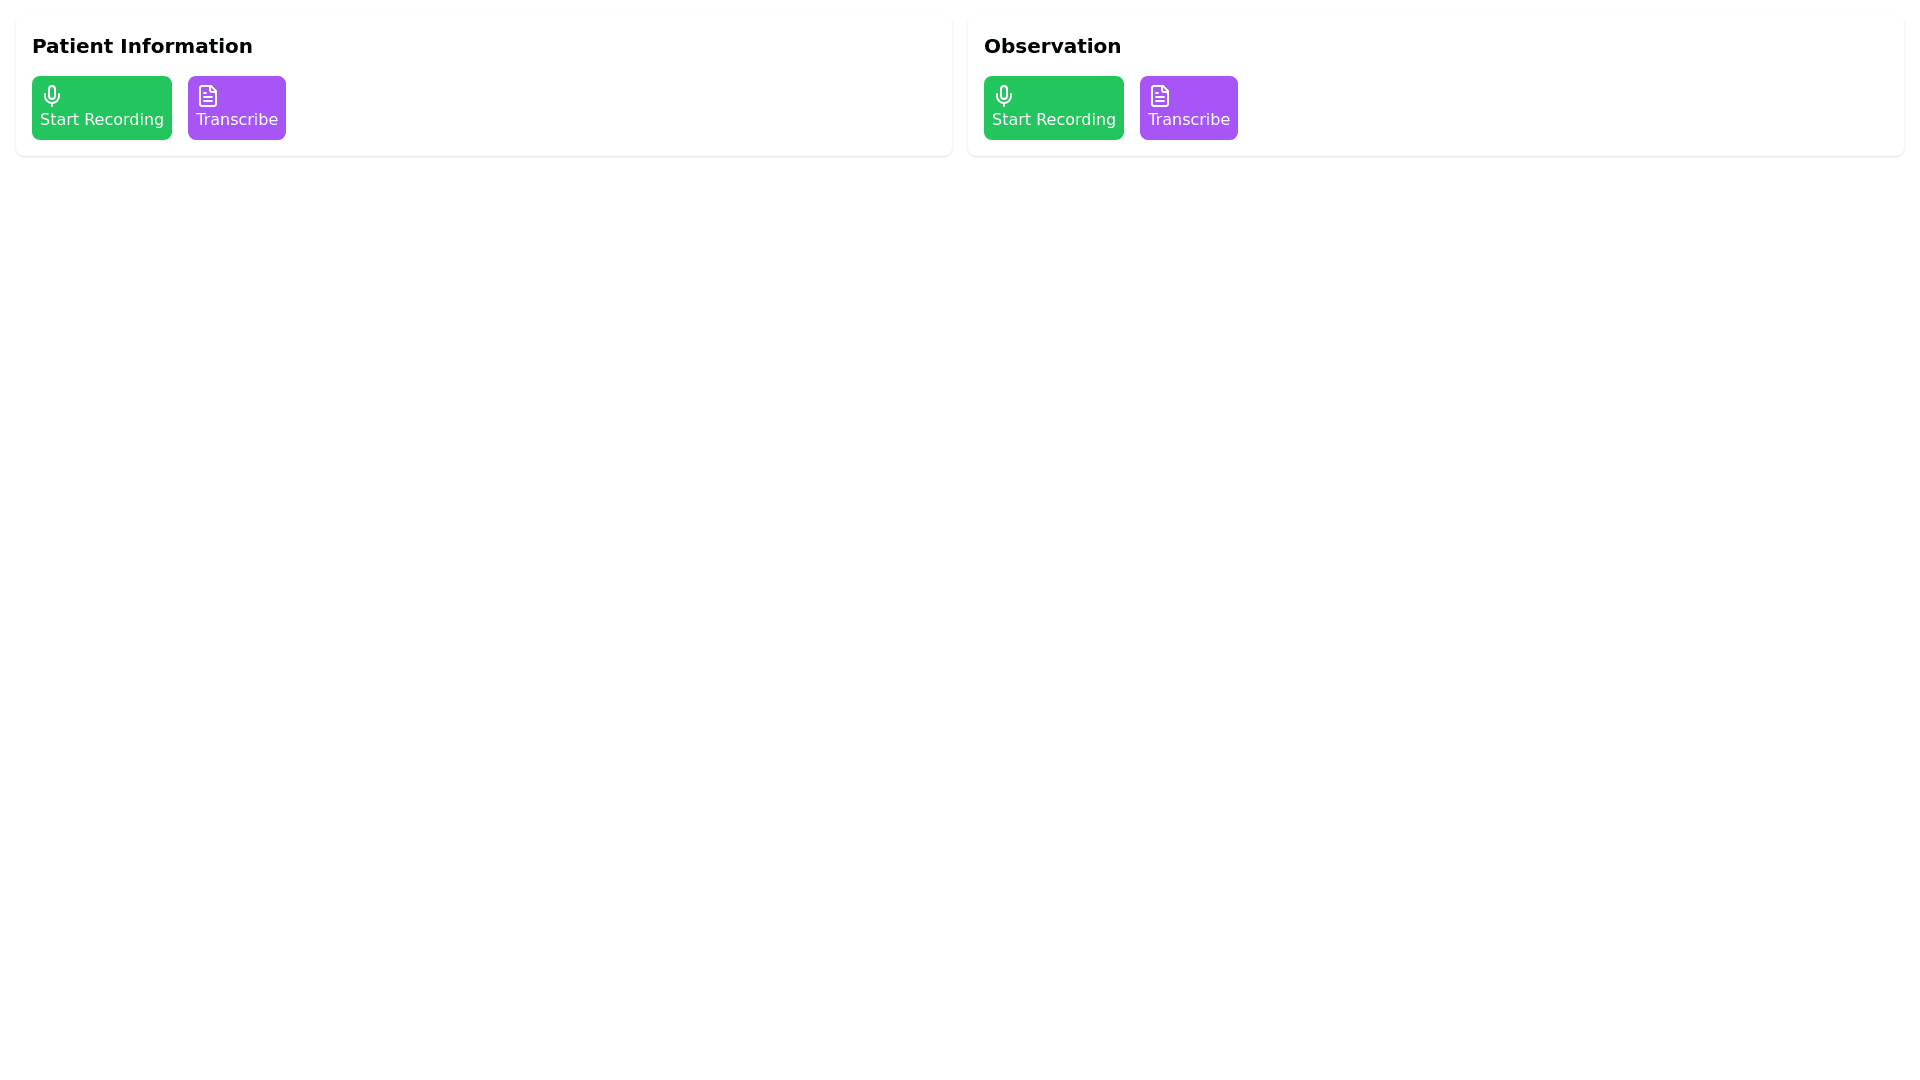Select the microphone icon in the Observation panel
This screenshot has height=1080, width=1920.
pos(1004,96)
